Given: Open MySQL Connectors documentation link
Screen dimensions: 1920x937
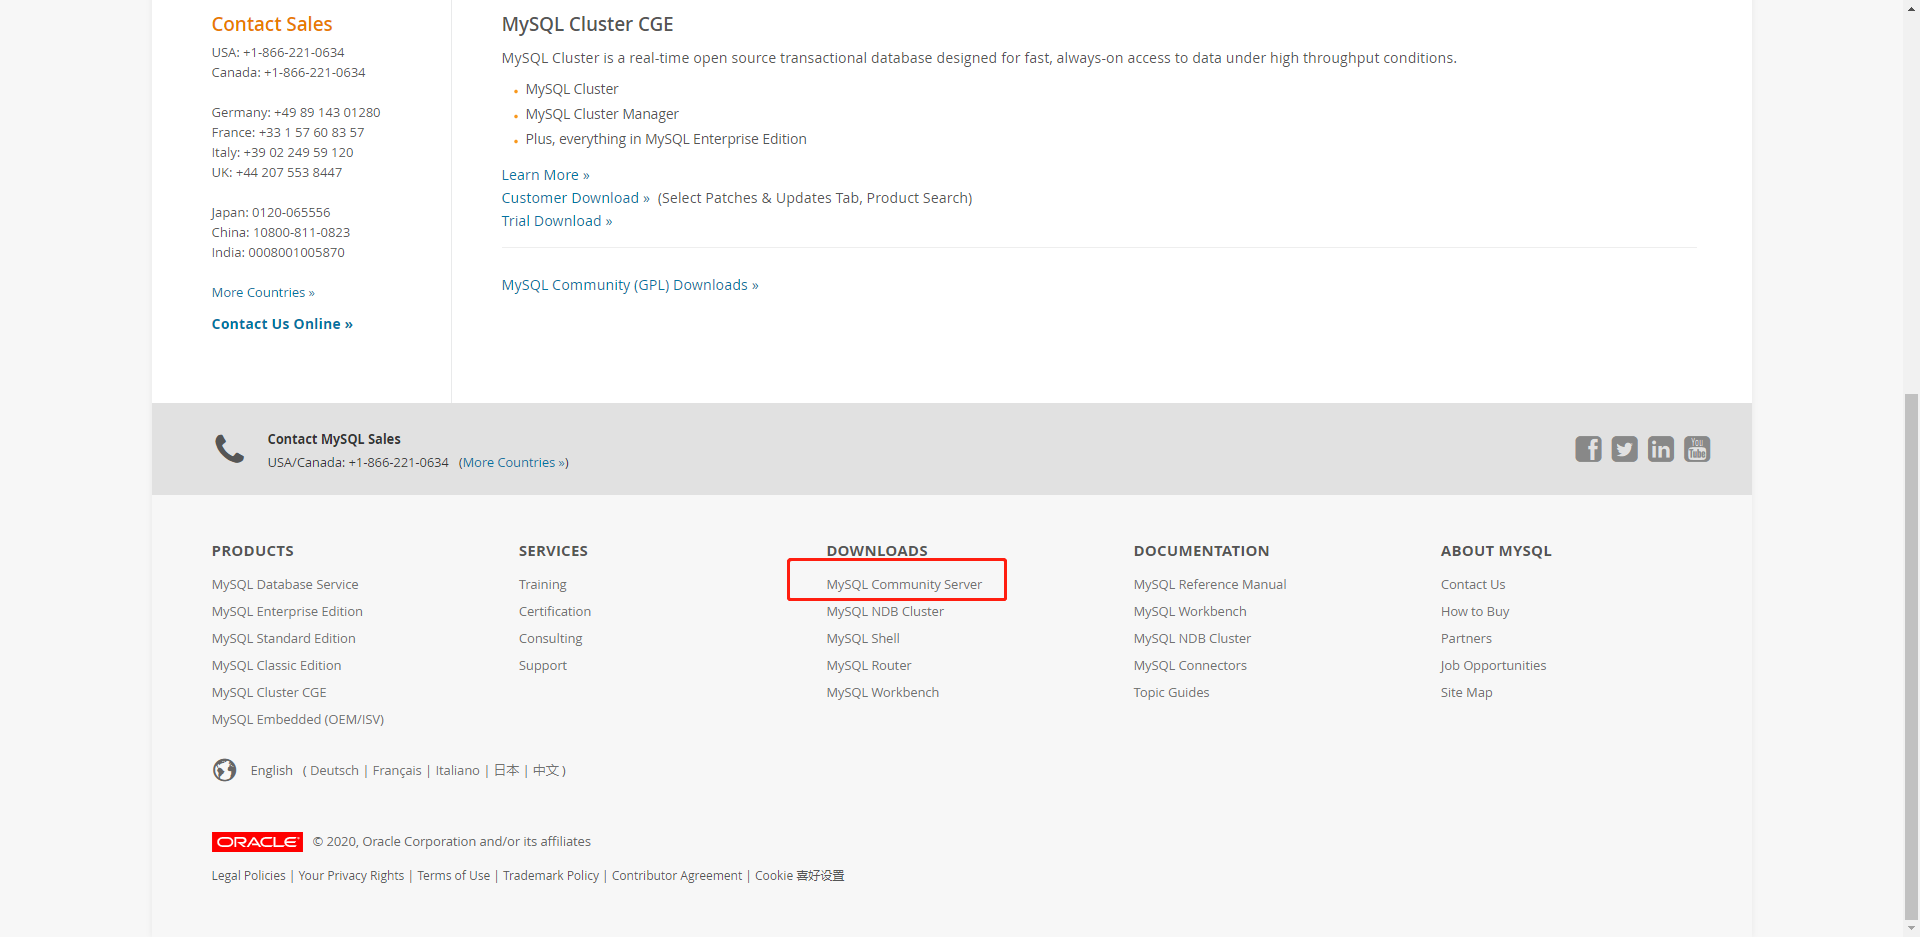Looking at the screenshot, I should click(x=1190, y=666).
